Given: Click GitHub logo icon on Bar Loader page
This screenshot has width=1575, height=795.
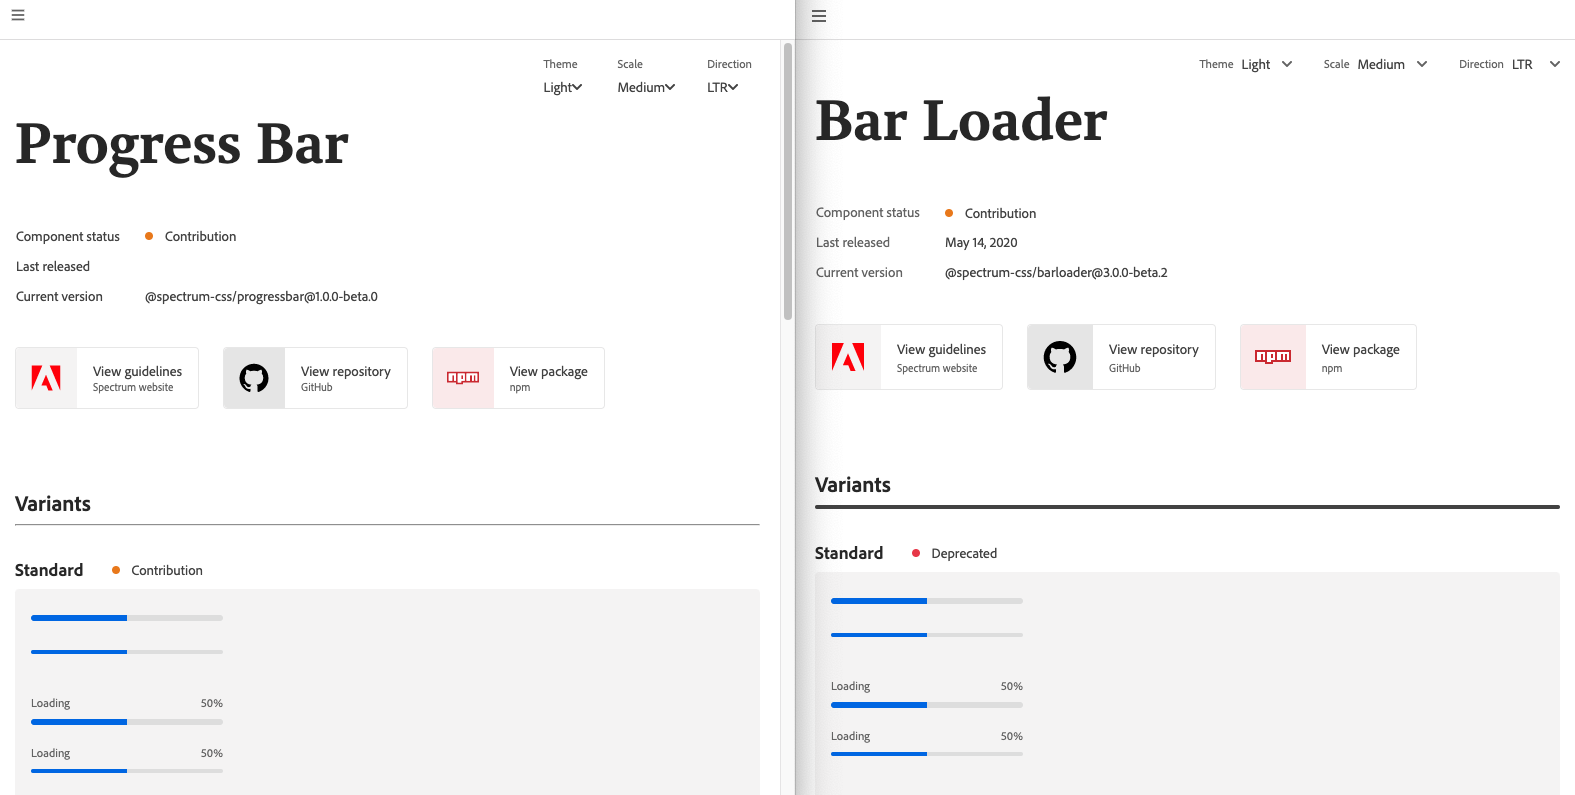Looking at the screenshot, I should [1060, 357].
